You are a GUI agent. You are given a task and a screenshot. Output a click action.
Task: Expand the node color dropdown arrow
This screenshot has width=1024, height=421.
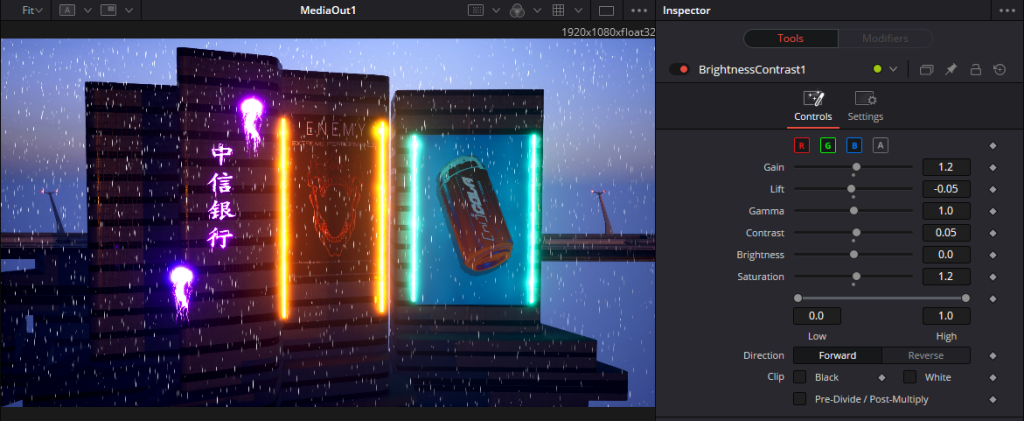coord(893,69)
